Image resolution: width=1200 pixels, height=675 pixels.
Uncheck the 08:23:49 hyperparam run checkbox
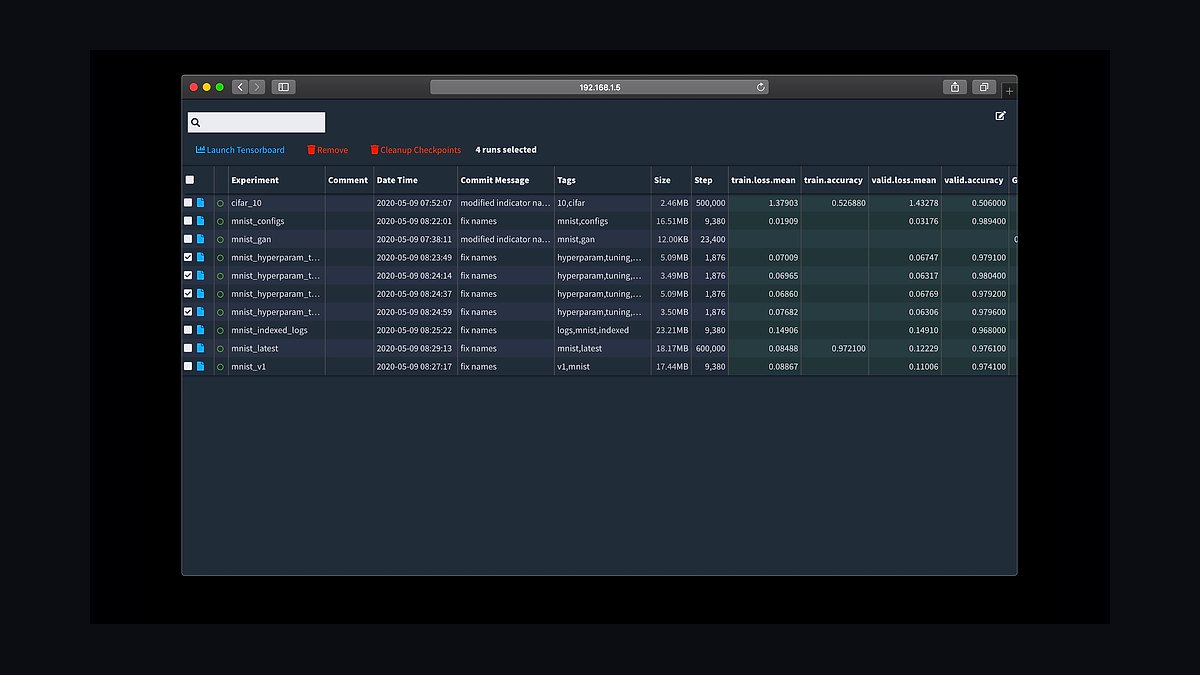pos(188,257)
